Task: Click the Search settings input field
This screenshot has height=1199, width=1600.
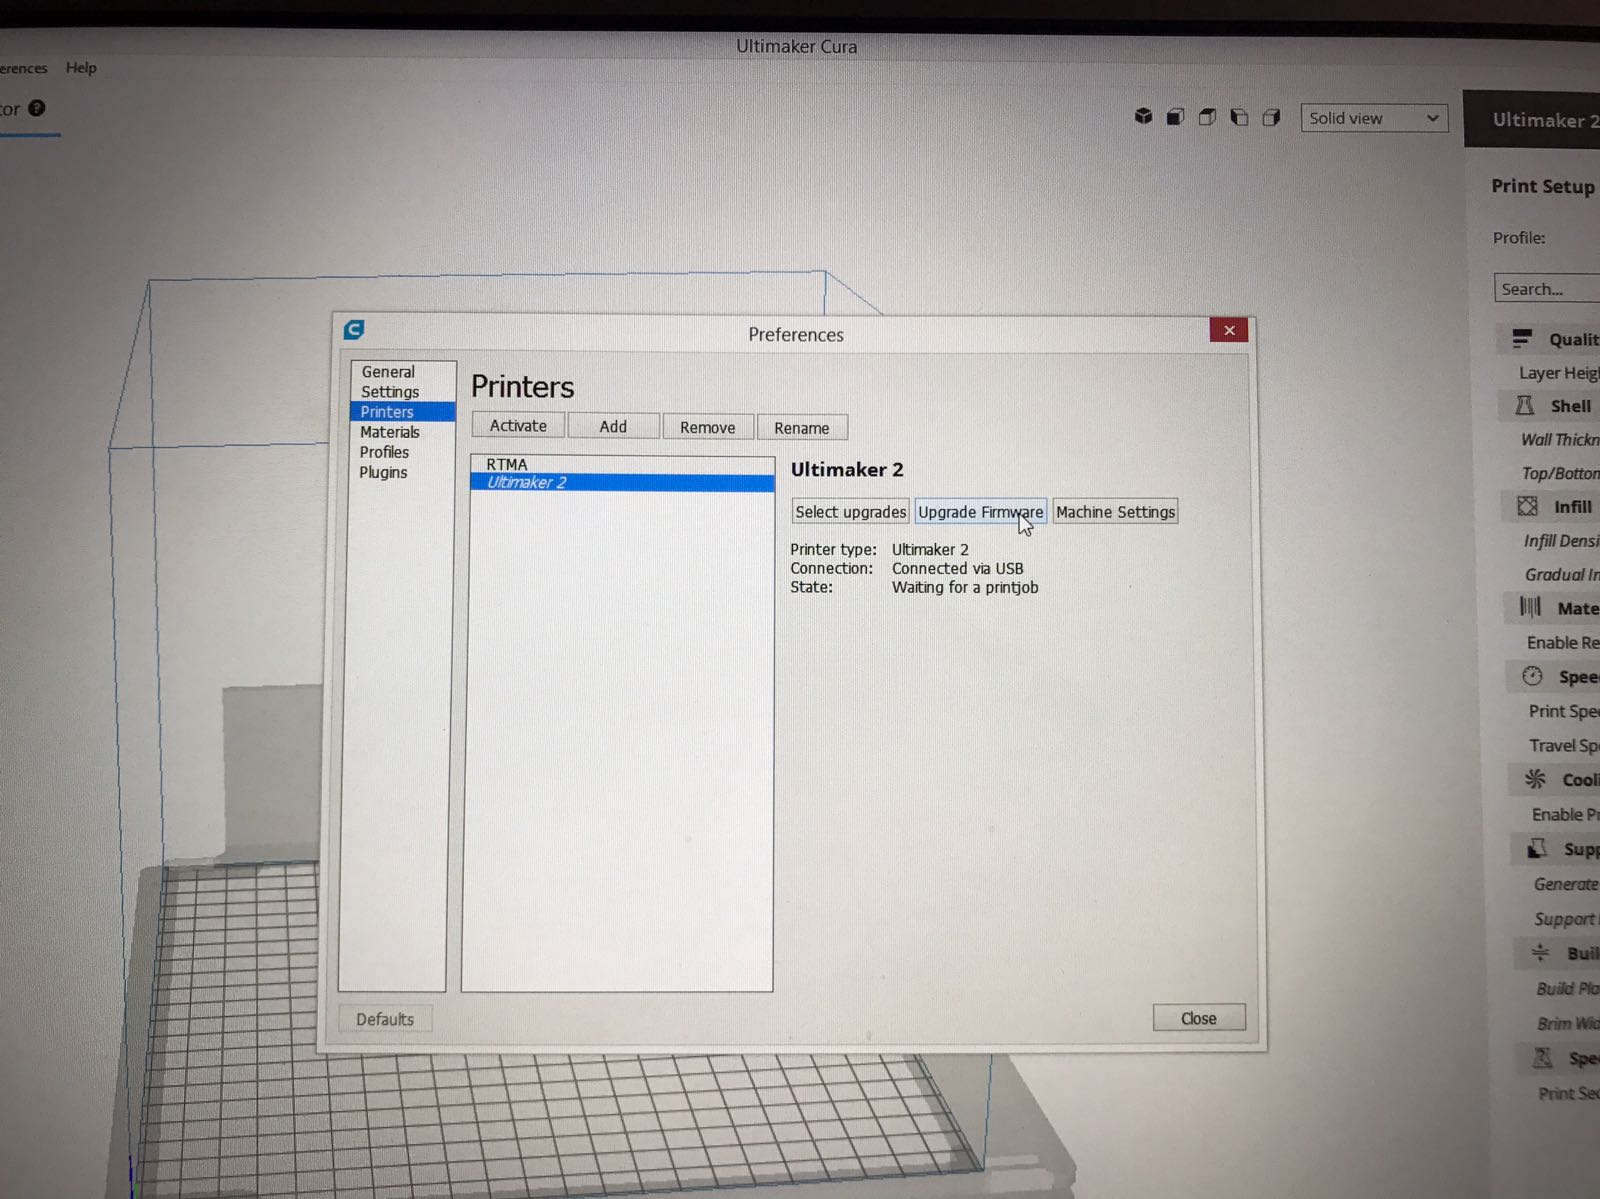Action: 1546,288
